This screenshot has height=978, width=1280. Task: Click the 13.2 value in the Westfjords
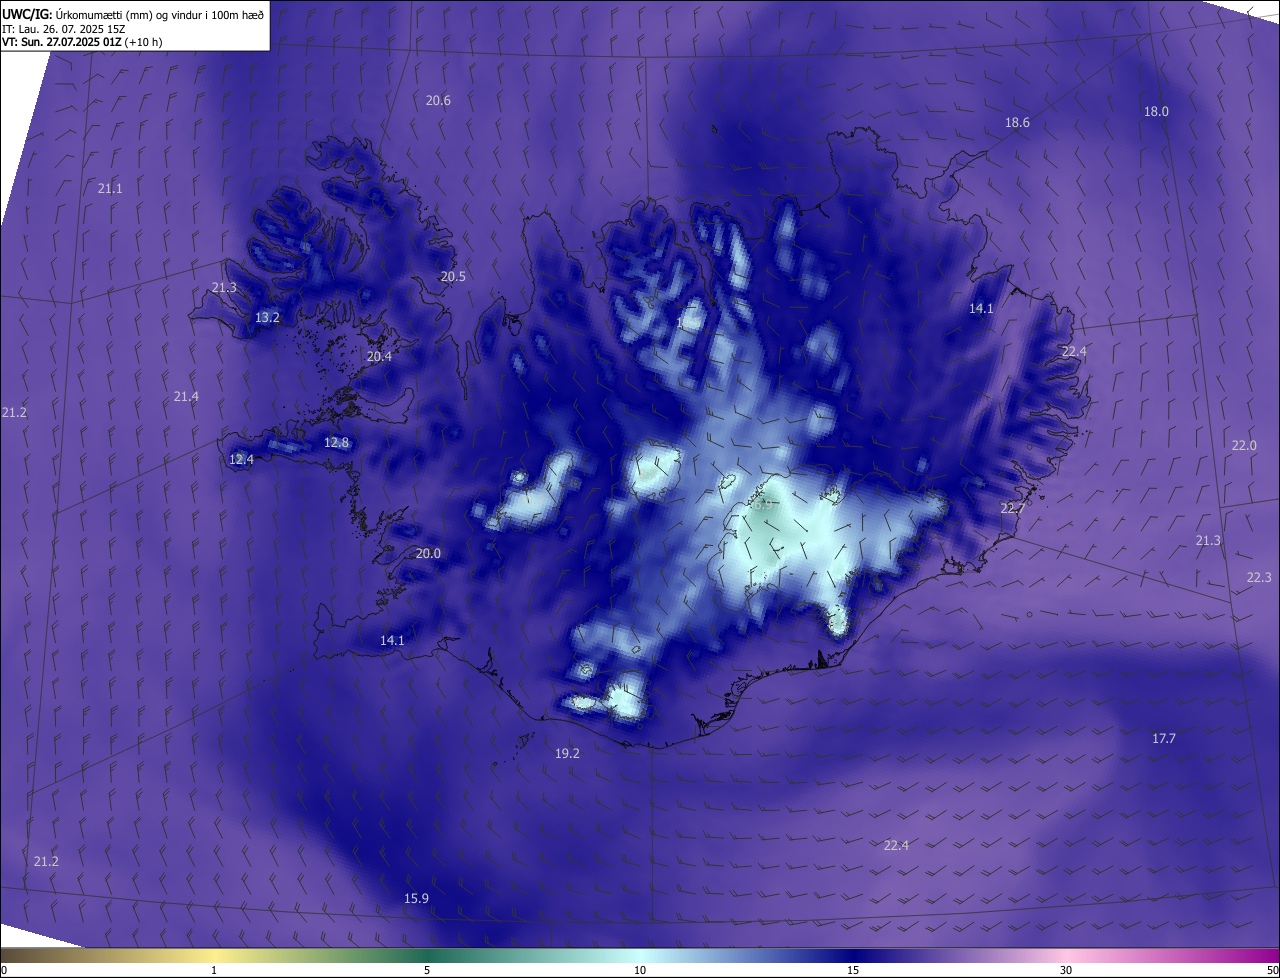click(267, 317)
